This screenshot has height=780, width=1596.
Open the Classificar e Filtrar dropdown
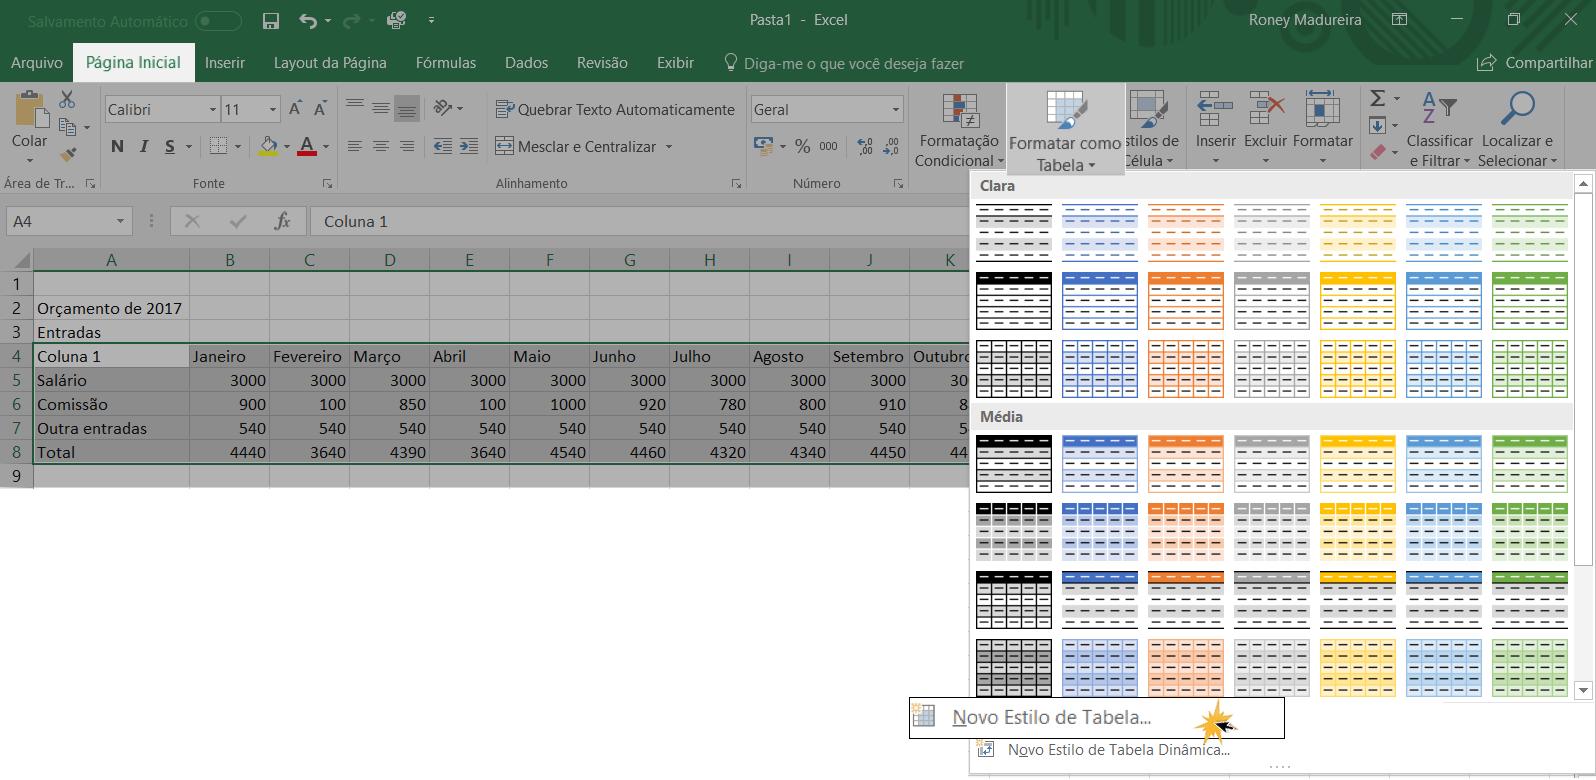click(1439, 130)
